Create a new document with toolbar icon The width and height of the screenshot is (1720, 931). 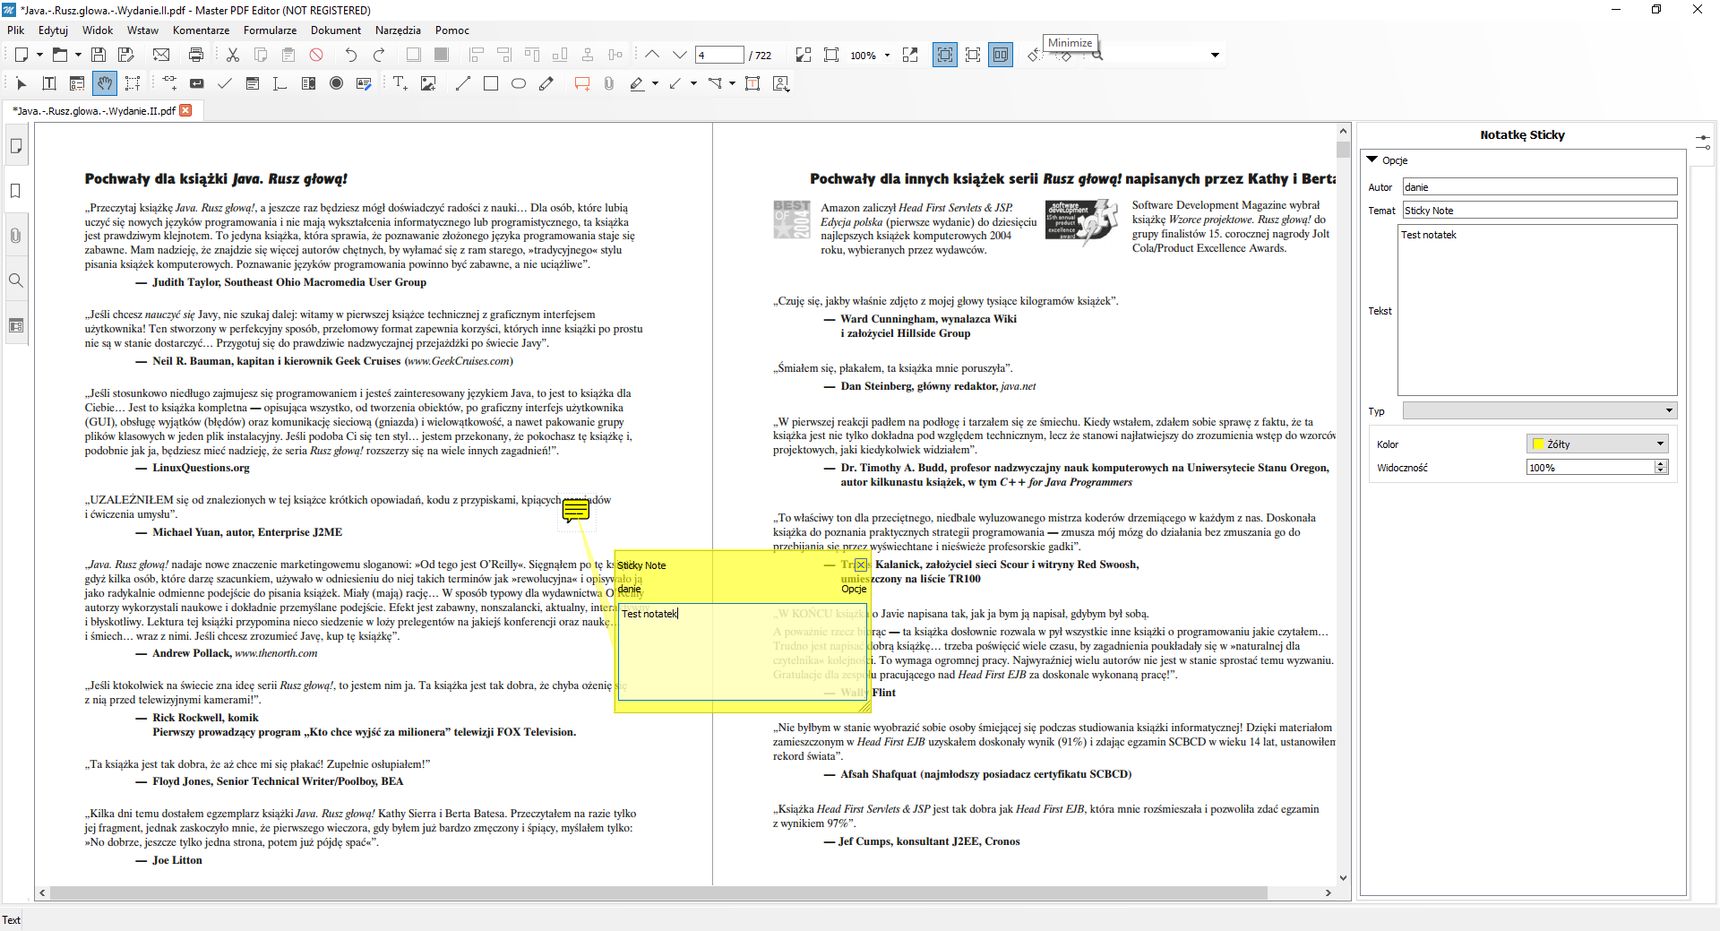pos(21,55)
